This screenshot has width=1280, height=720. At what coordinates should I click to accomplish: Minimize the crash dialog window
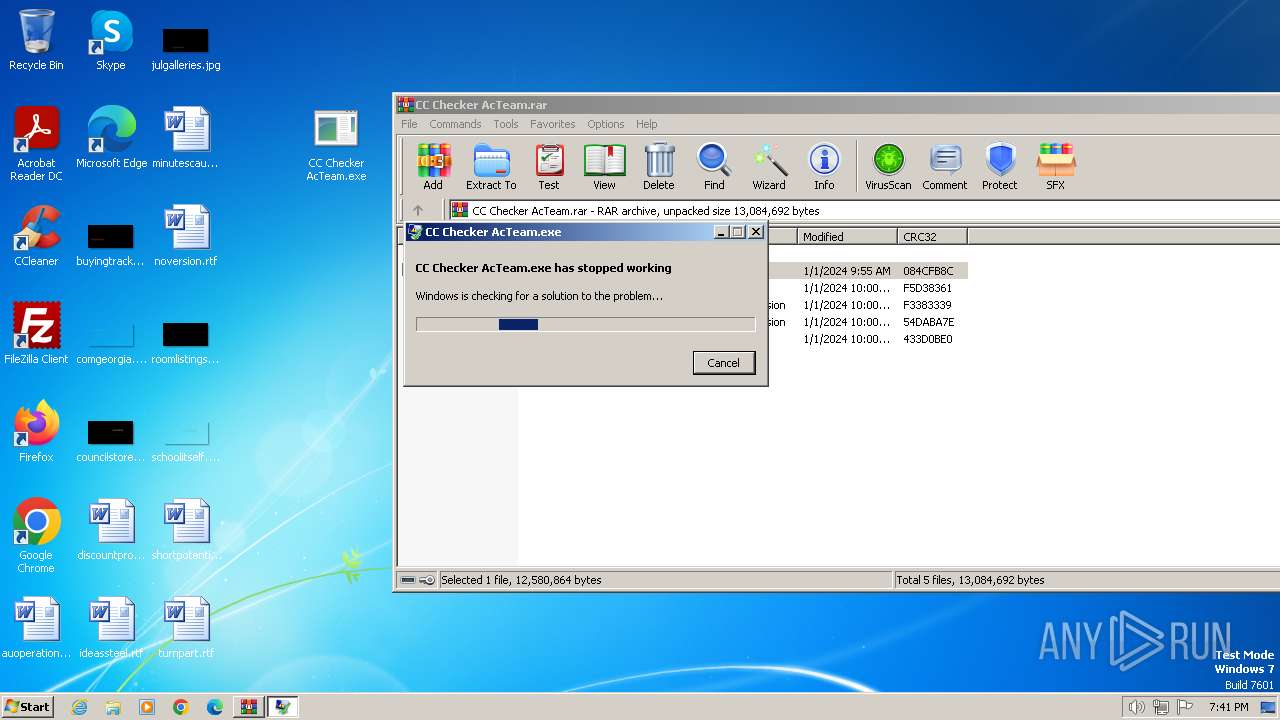coord(720,232)
